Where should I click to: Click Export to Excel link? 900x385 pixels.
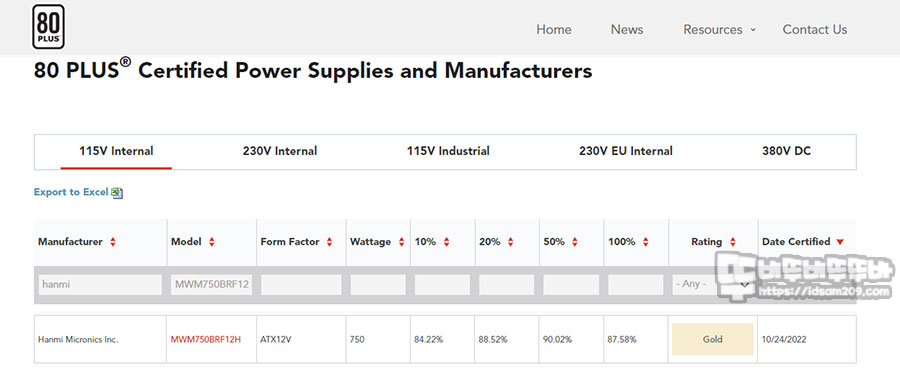pyautogui.click(x=71, y=192)
